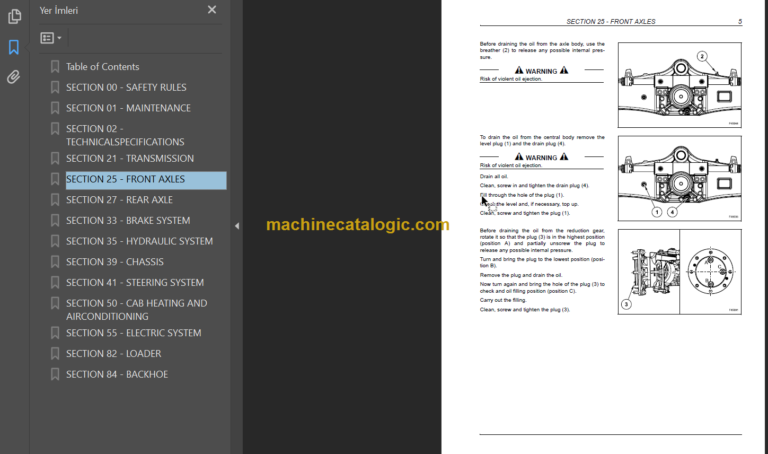Image resolution: width=768 pixels, height=454 pixels.
Task: Open SECTION 50 - CAB HEATING AND AIRCONDITIONING
Action: point(137,310)
